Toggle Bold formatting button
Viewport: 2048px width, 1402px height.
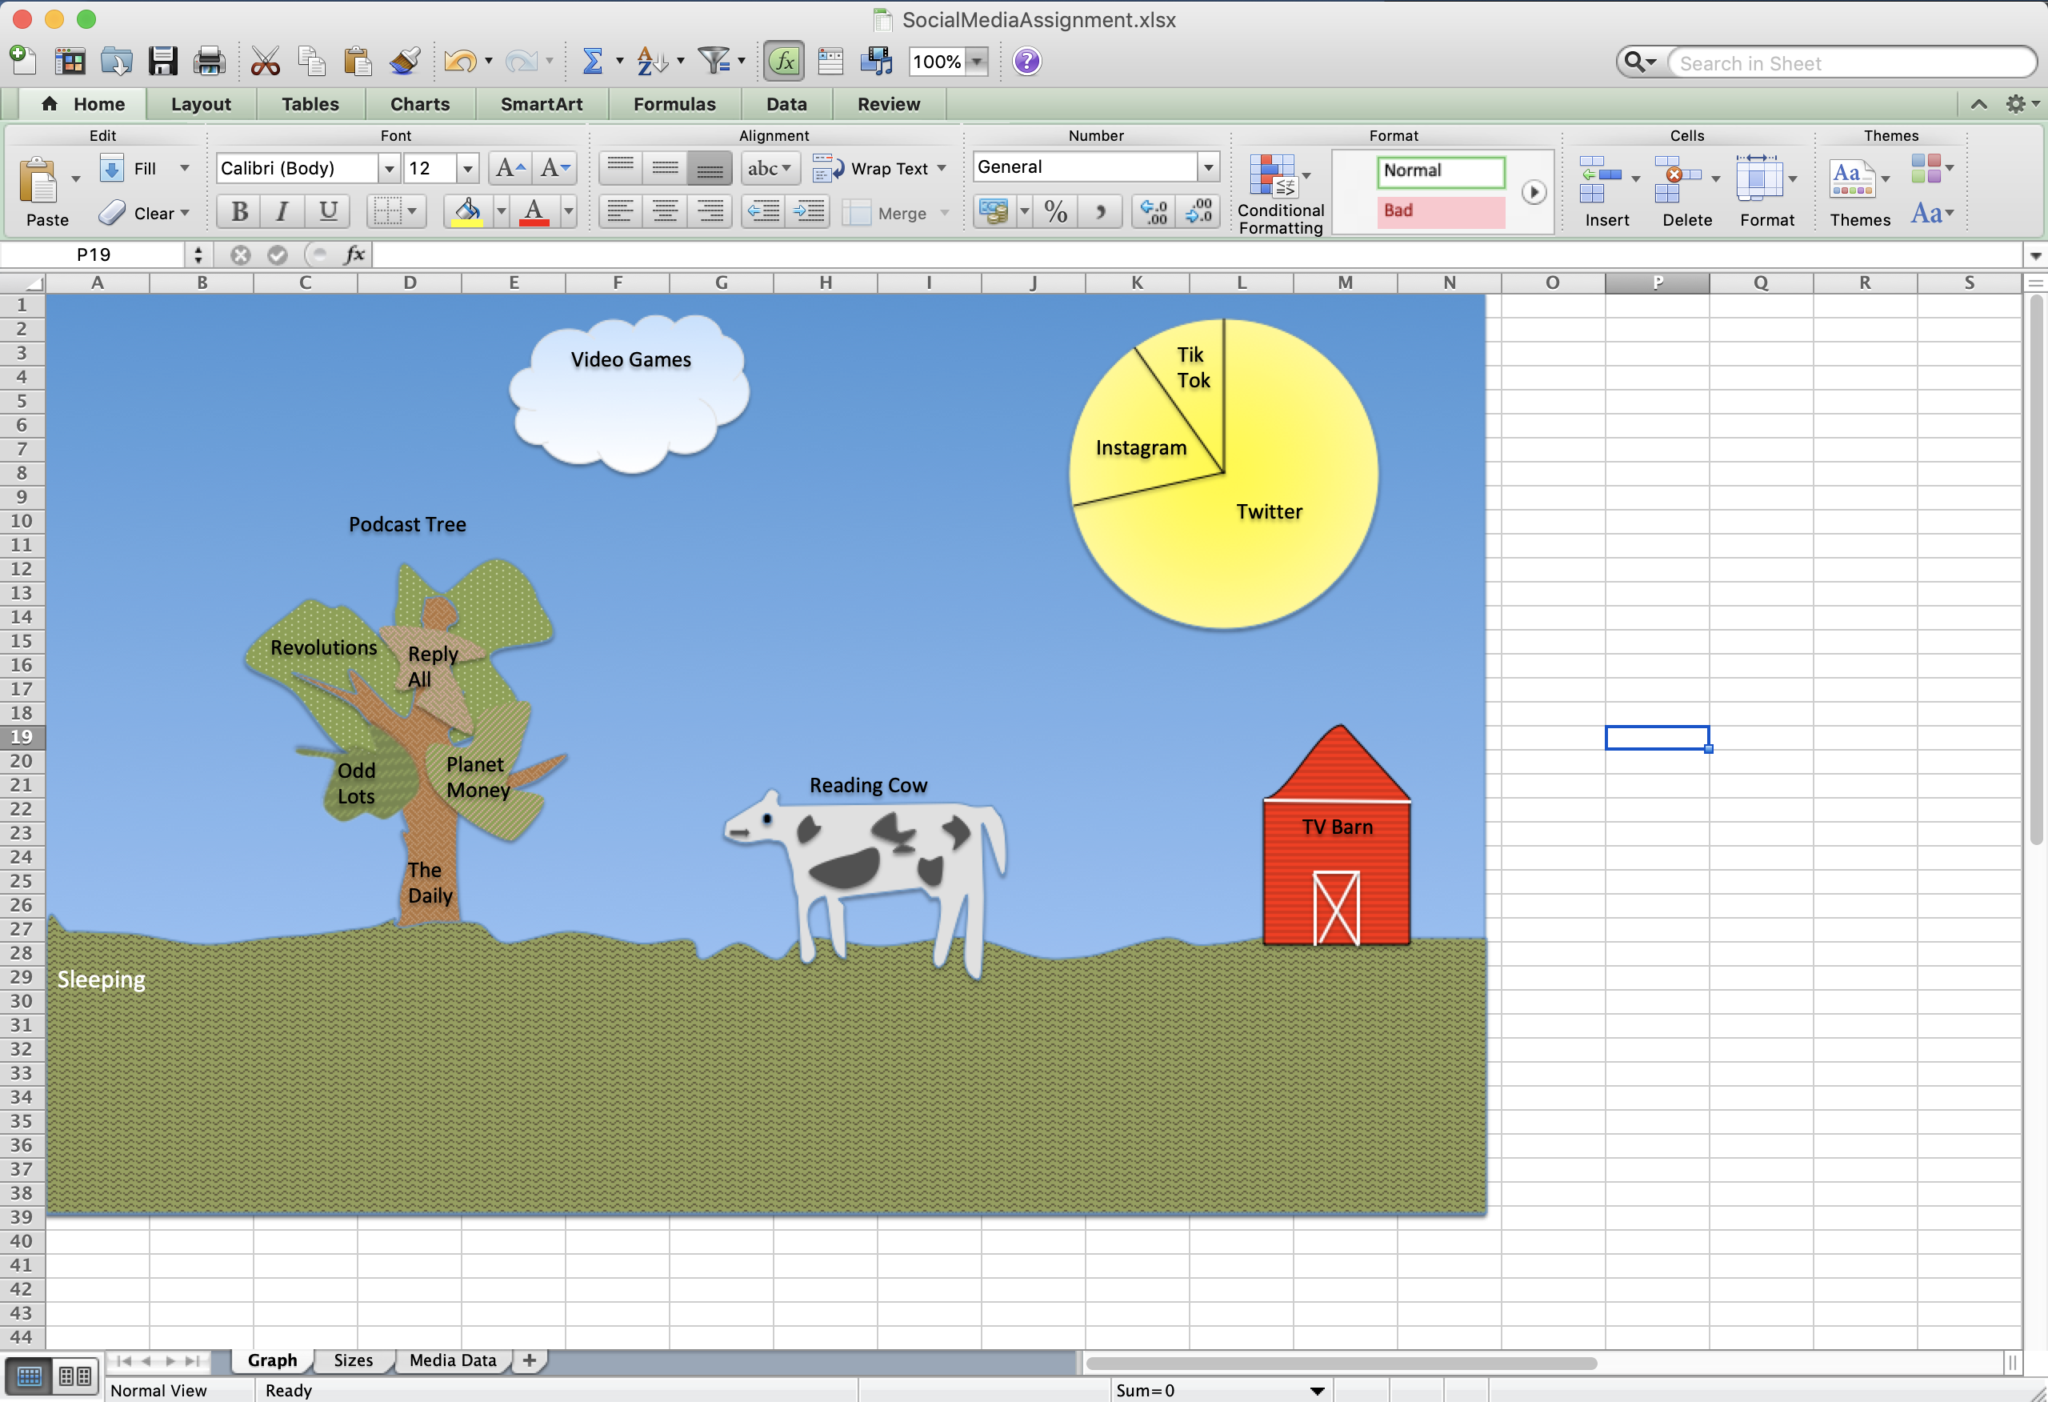tap(240, 211)
